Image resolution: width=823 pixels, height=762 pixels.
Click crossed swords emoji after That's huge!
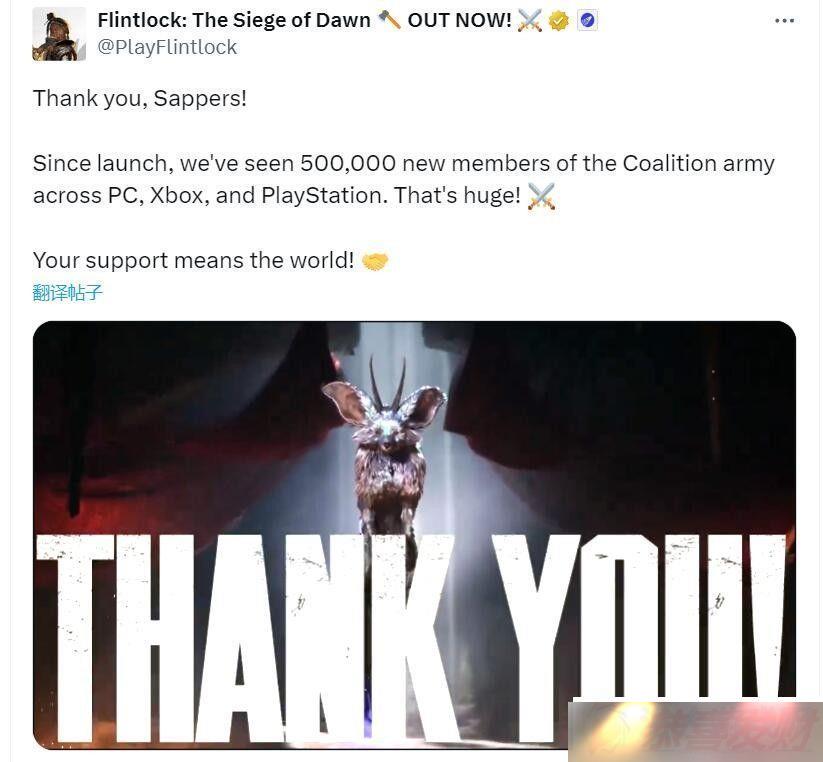point(541,196)
